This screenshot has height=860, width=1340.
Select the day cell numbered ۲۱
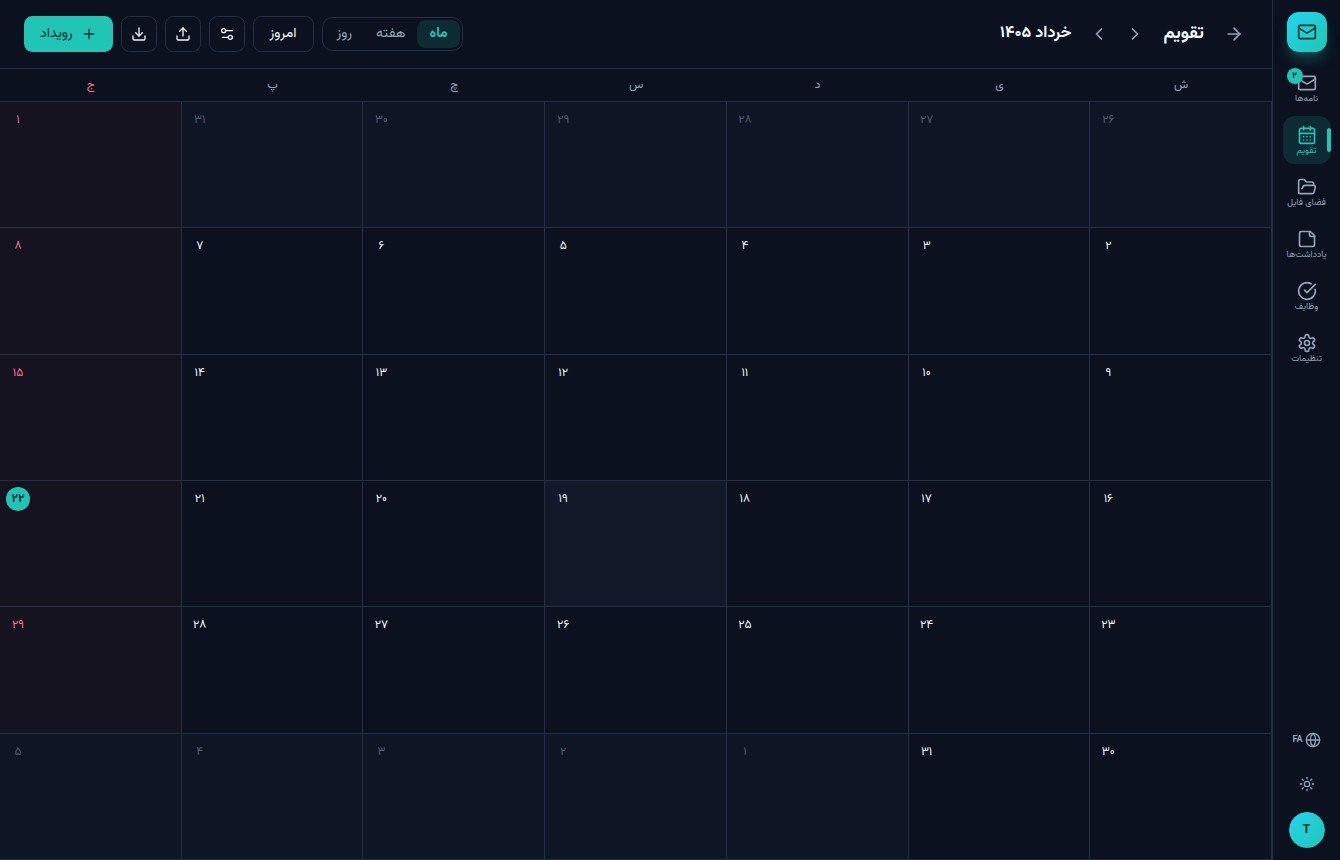click(272, 543)
